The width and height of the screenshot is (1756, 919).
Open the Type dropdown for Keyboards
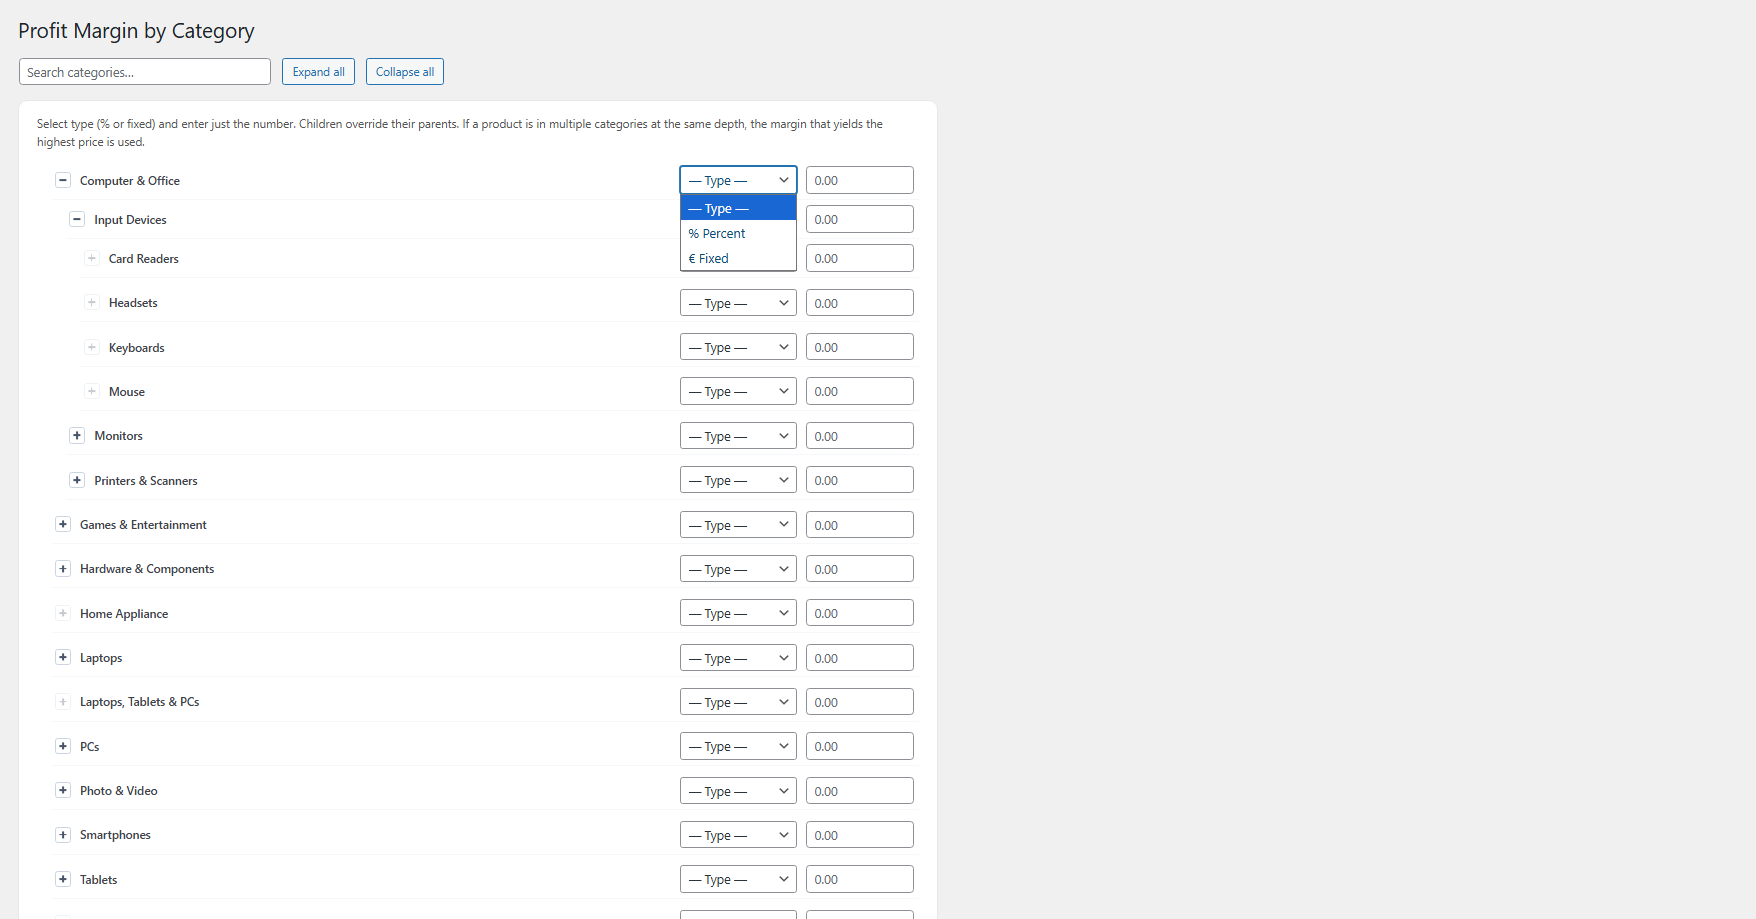click(738, 348)
